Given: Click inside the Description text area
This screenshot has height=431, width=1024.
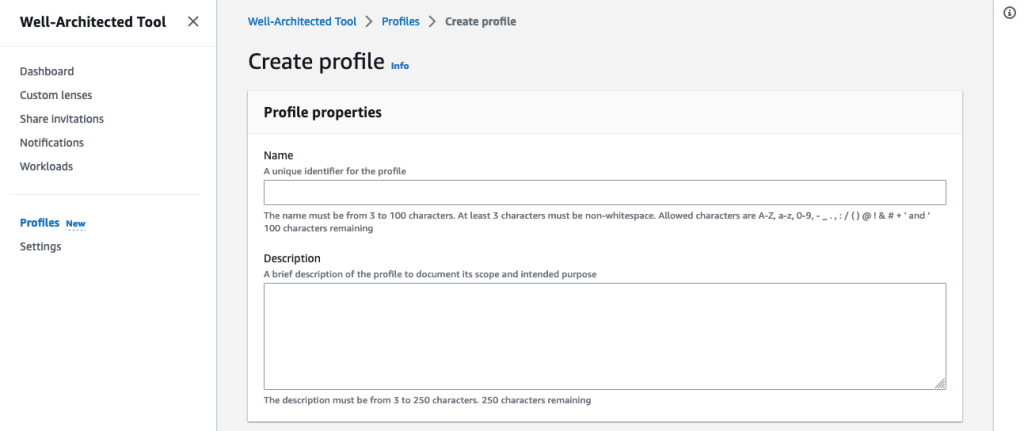Looking at the screenshot, I should pos(604,336).
